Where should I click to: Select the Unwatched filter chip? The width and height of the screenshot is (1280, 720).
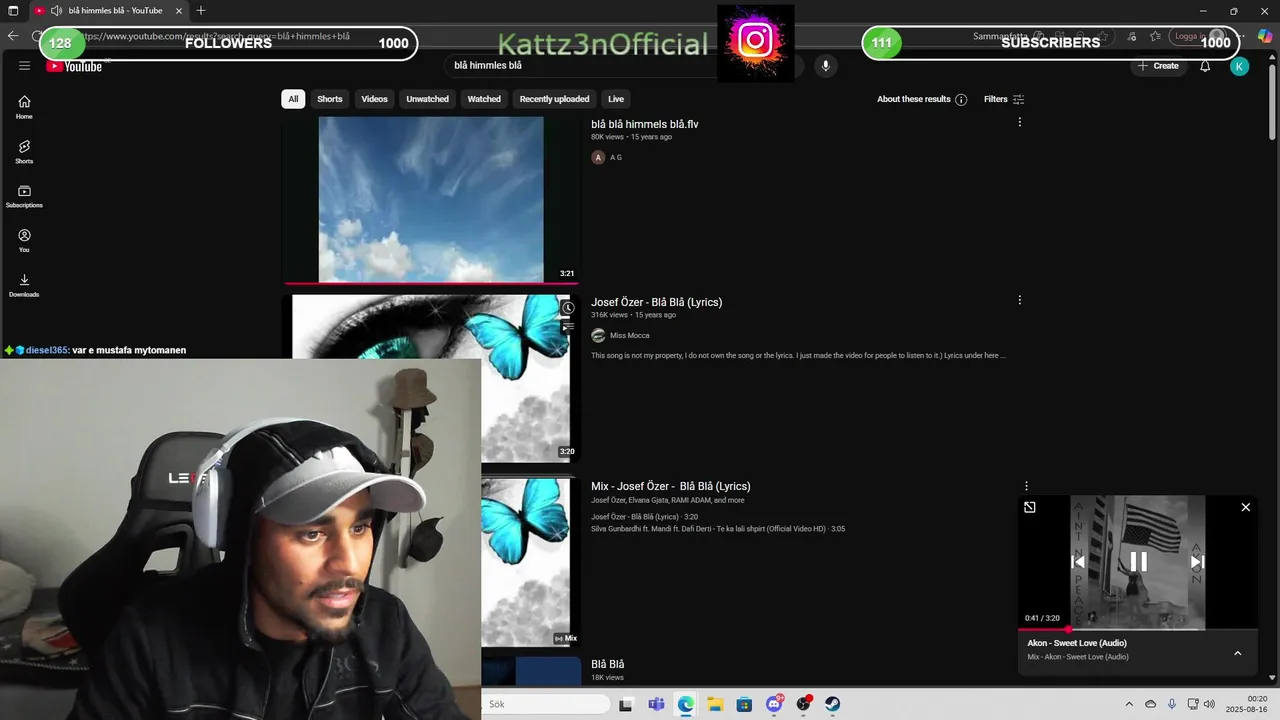pyautogui.click(x=427, y=99)
